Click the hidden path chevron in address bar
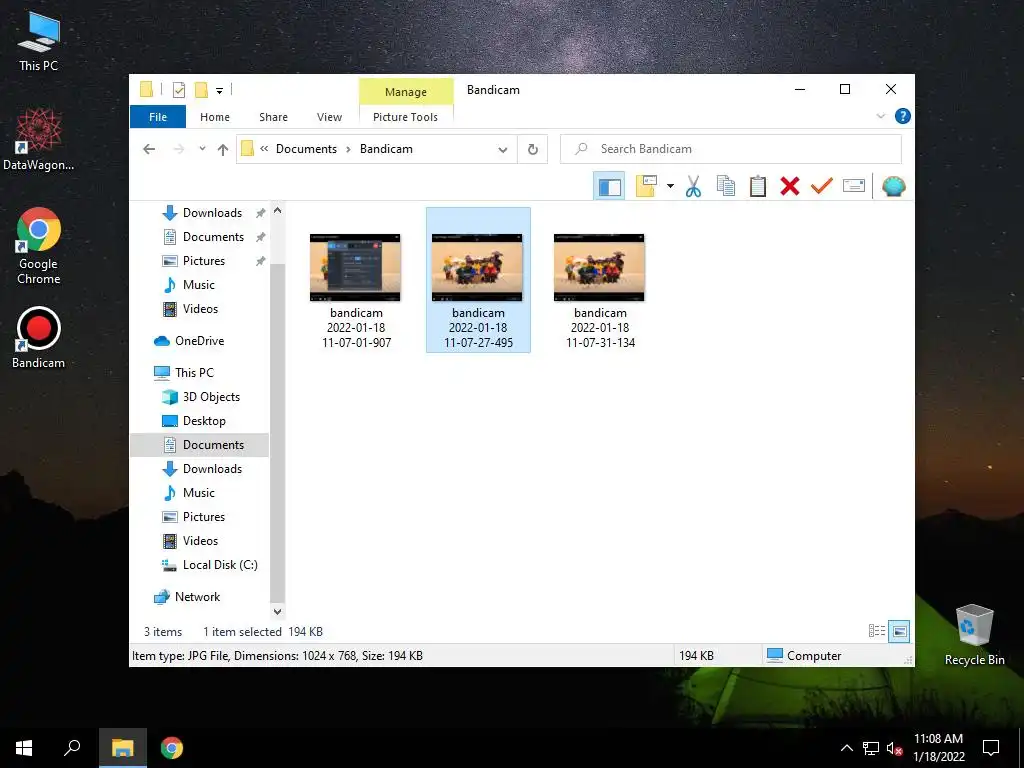The width and height of the screenshot is (1024, 768). pyautogui.click(x=264, y=149)
